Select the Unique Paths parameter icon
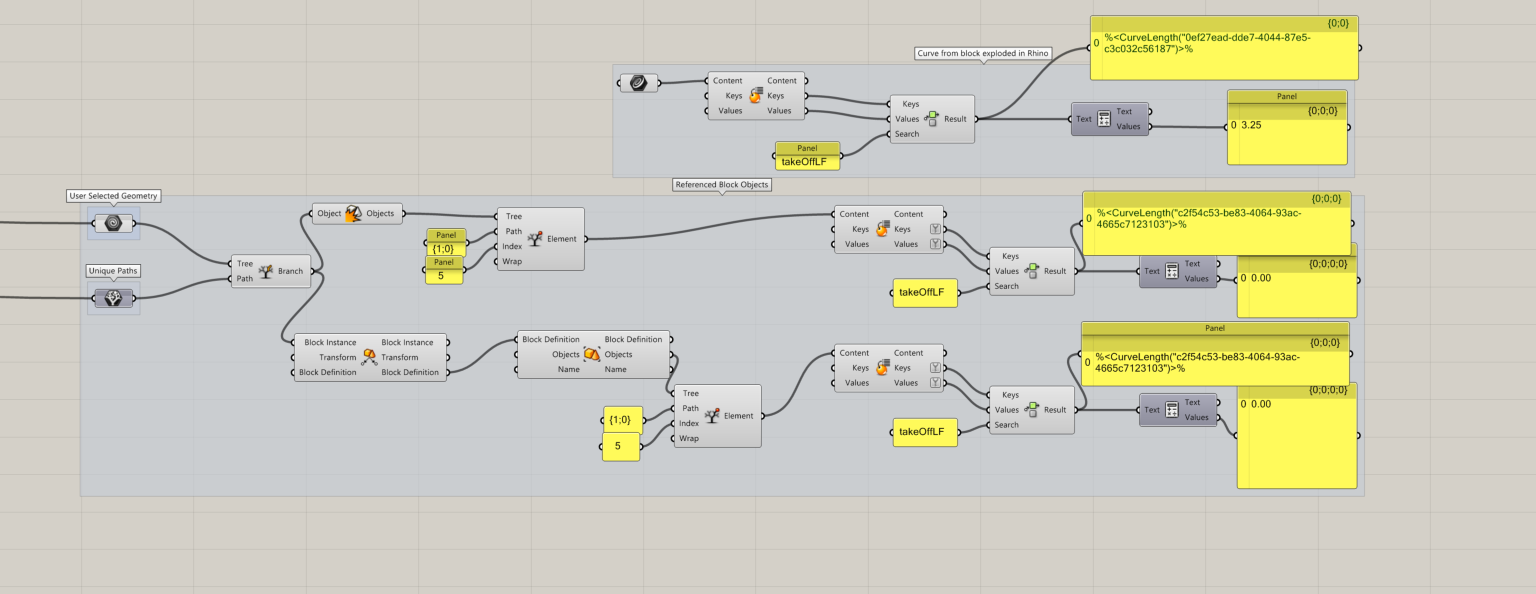The width and height of the screenshot is (1536, 594). (x=113, y=297)
